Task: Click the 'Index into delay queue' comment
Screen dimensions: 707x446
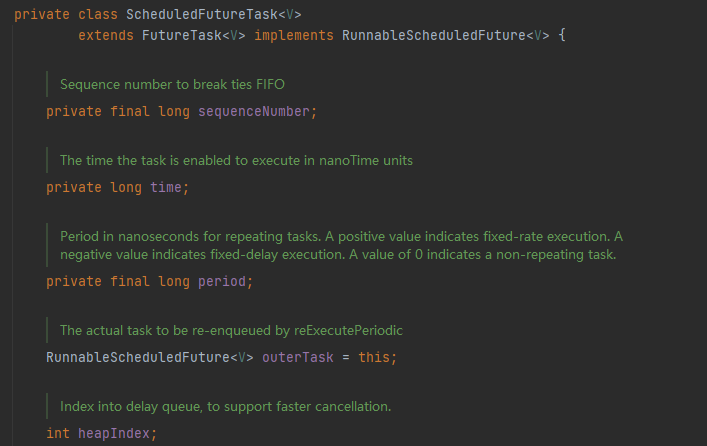Action: pyautogui.click(x=225, y=406)
